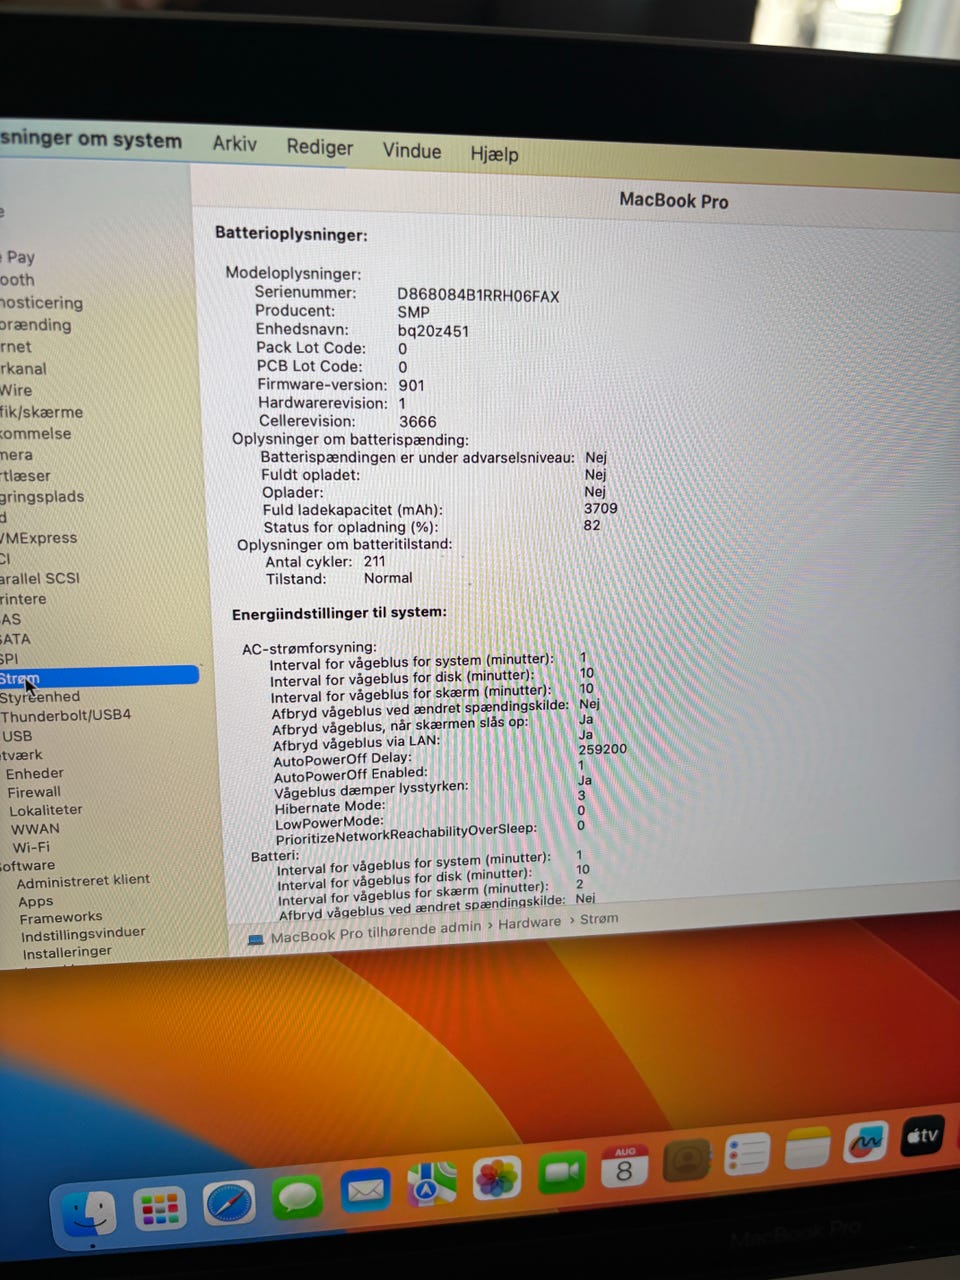
Task: Open Maps from the Dock
Action: [431, 1184]
